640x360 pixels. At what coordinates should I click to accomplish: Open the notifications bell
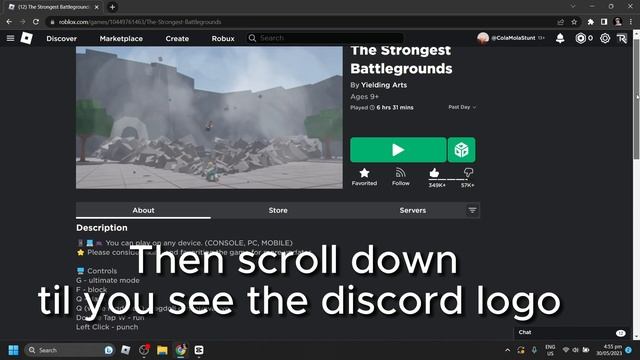pyautogui.click(x=560, y=38)
